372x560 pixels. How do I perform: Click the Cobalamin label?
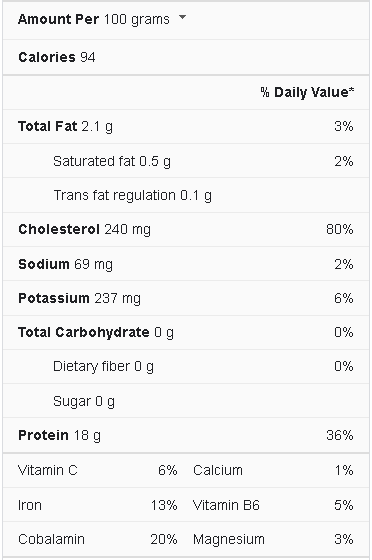(51, 539)
